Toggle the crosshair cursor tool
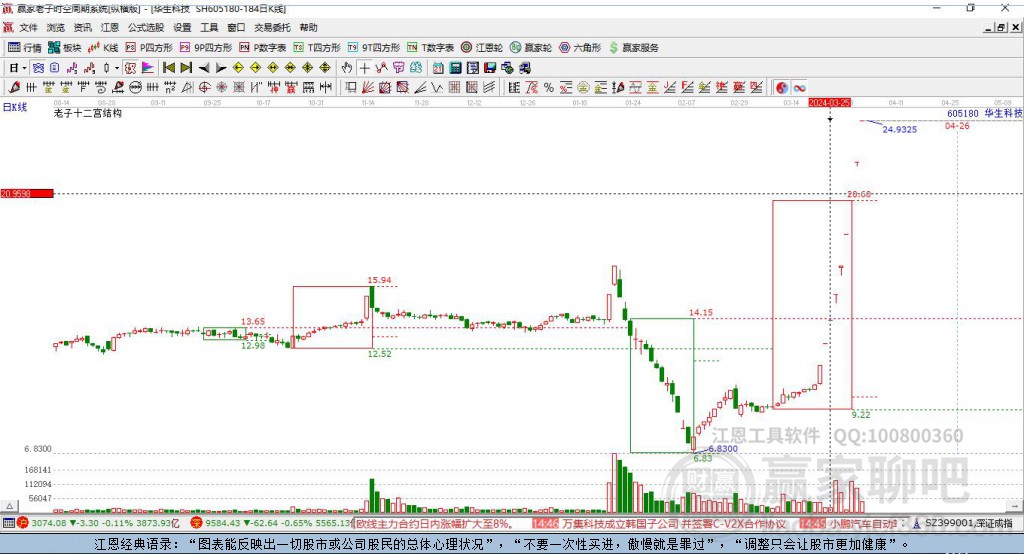This screenshot has height=554, width=1024. click(x=364, y=68)
